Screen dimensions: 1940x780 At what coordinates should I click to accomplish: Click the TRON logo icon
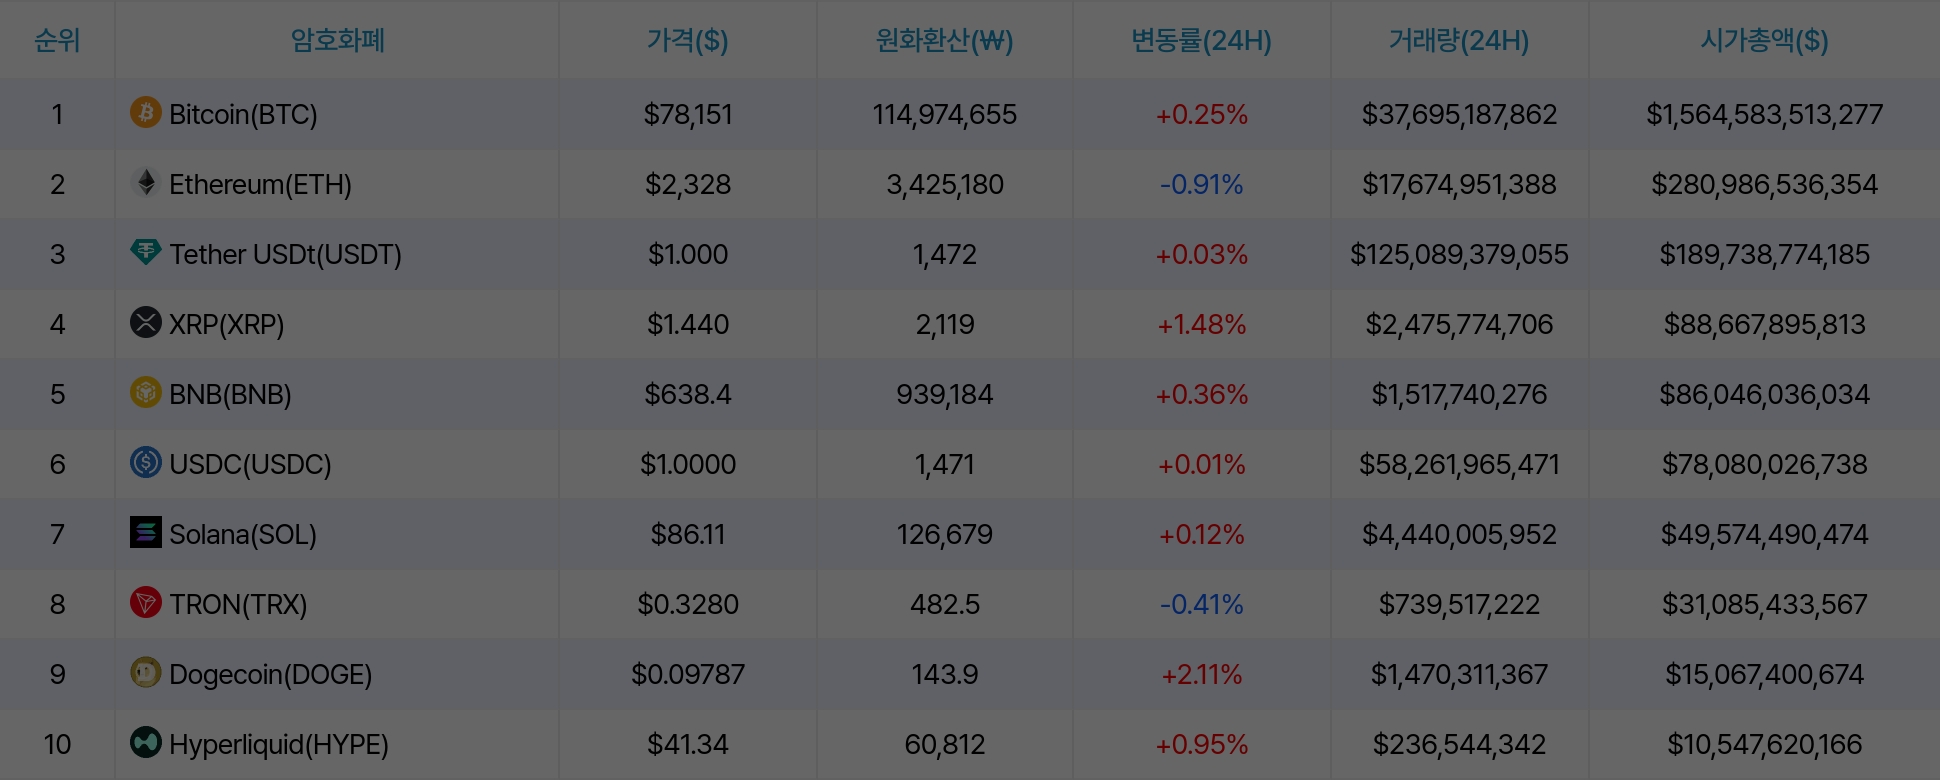click(146, 602)
